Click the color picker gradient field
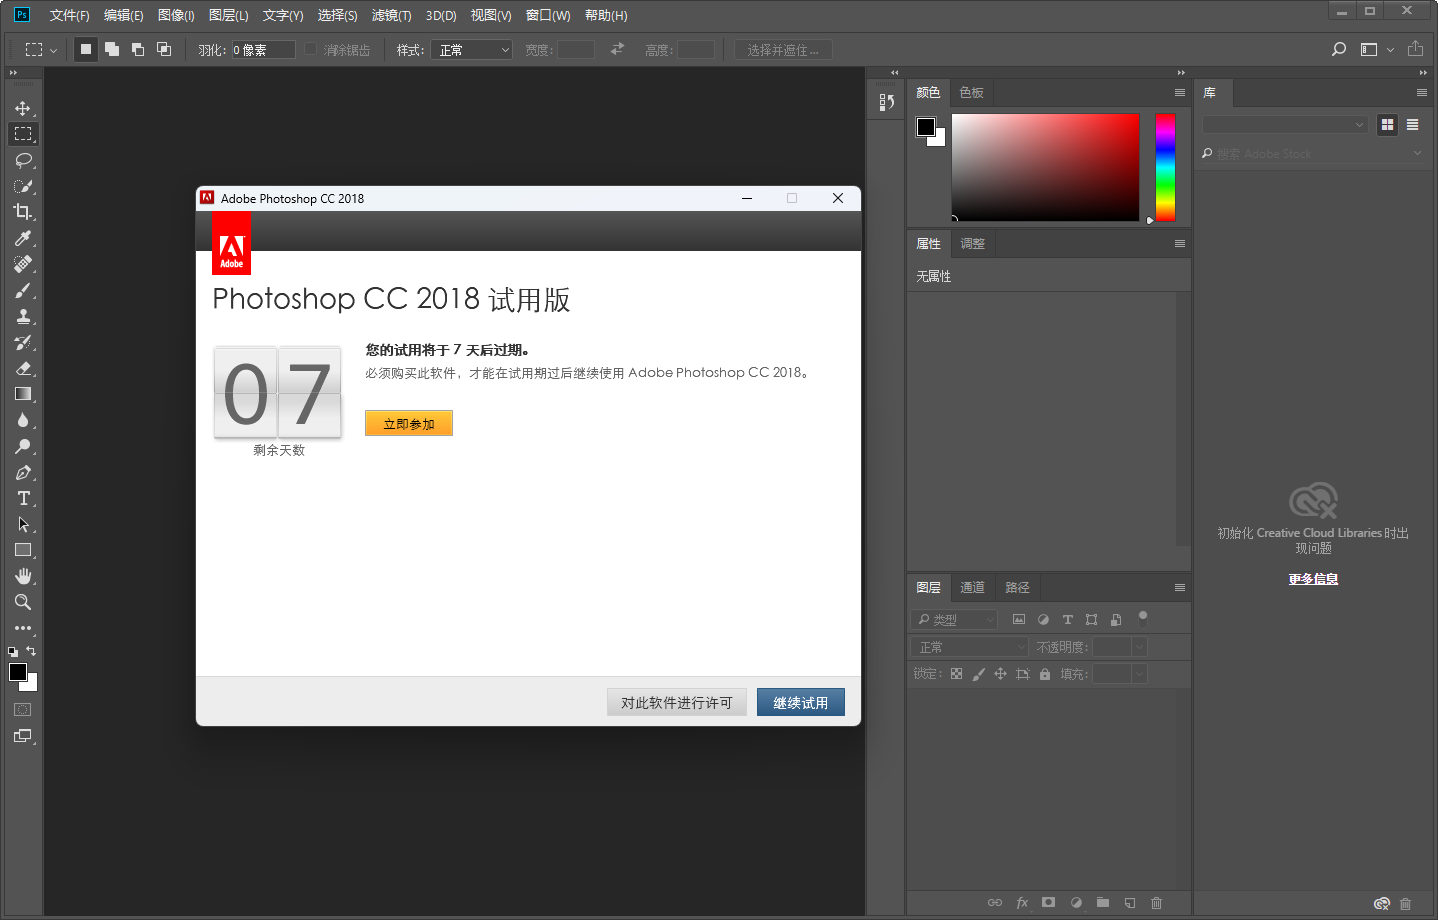This screenshot has width=1438, height=920. point(1045,167)
